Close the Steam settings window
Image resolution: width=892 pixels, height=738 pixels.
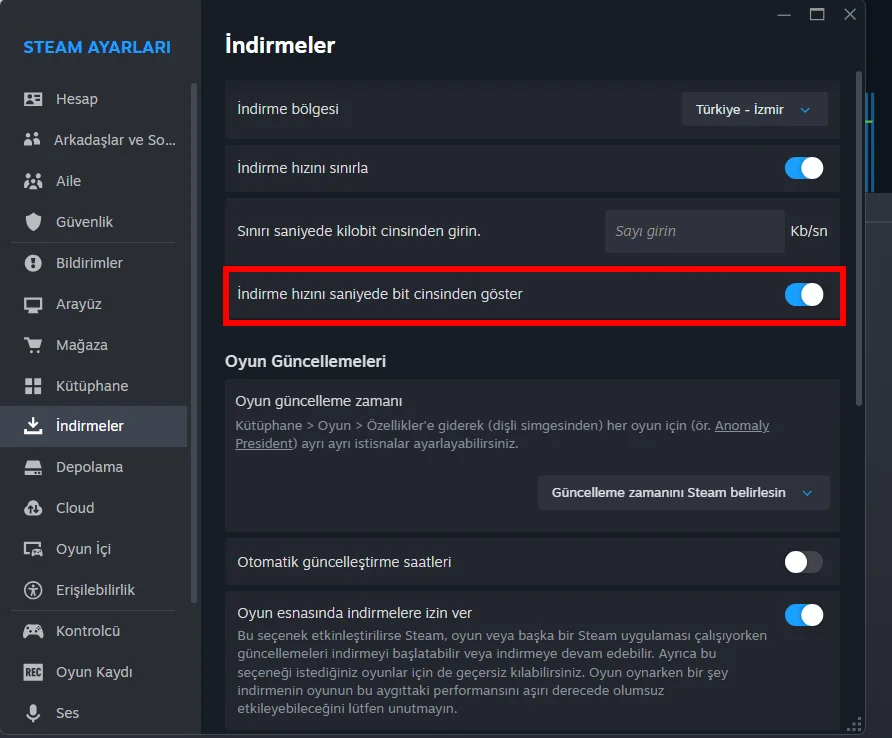pos(850,14)
